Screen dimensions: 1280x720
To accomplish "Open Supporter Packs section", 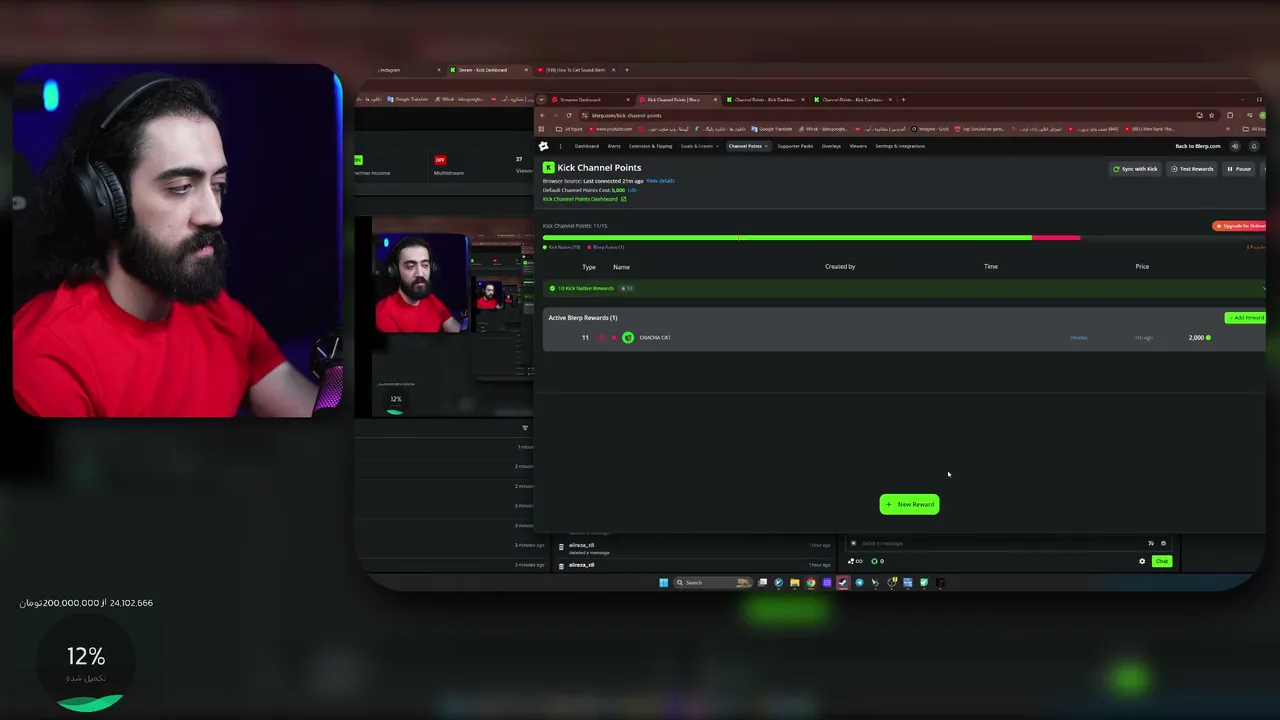I will point(796,146).
